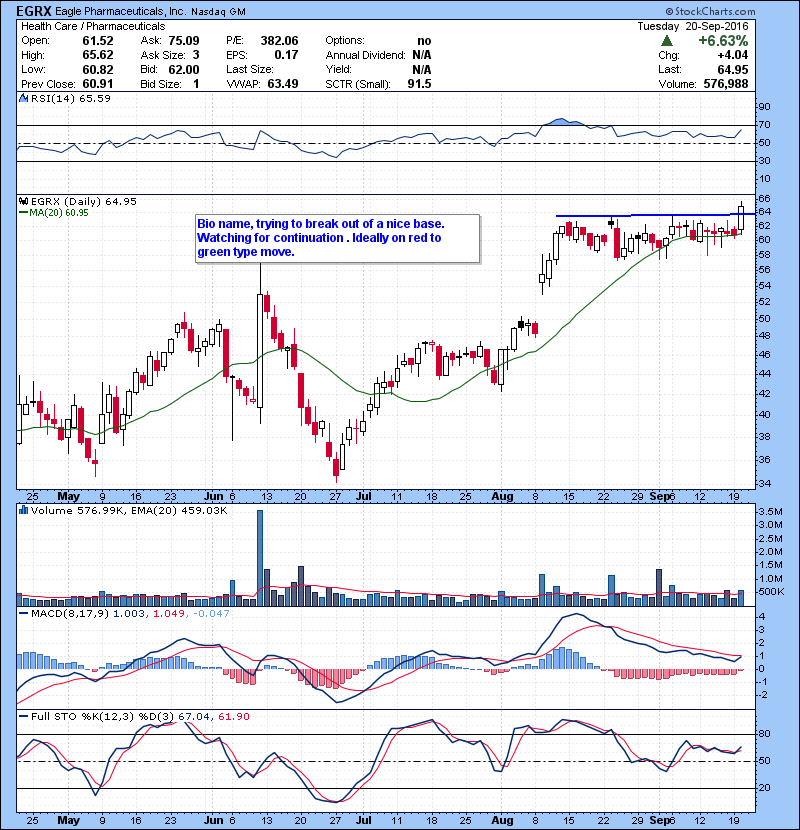Click the Ask Size value 3
800x830 pixels.
tap(196, 55)
